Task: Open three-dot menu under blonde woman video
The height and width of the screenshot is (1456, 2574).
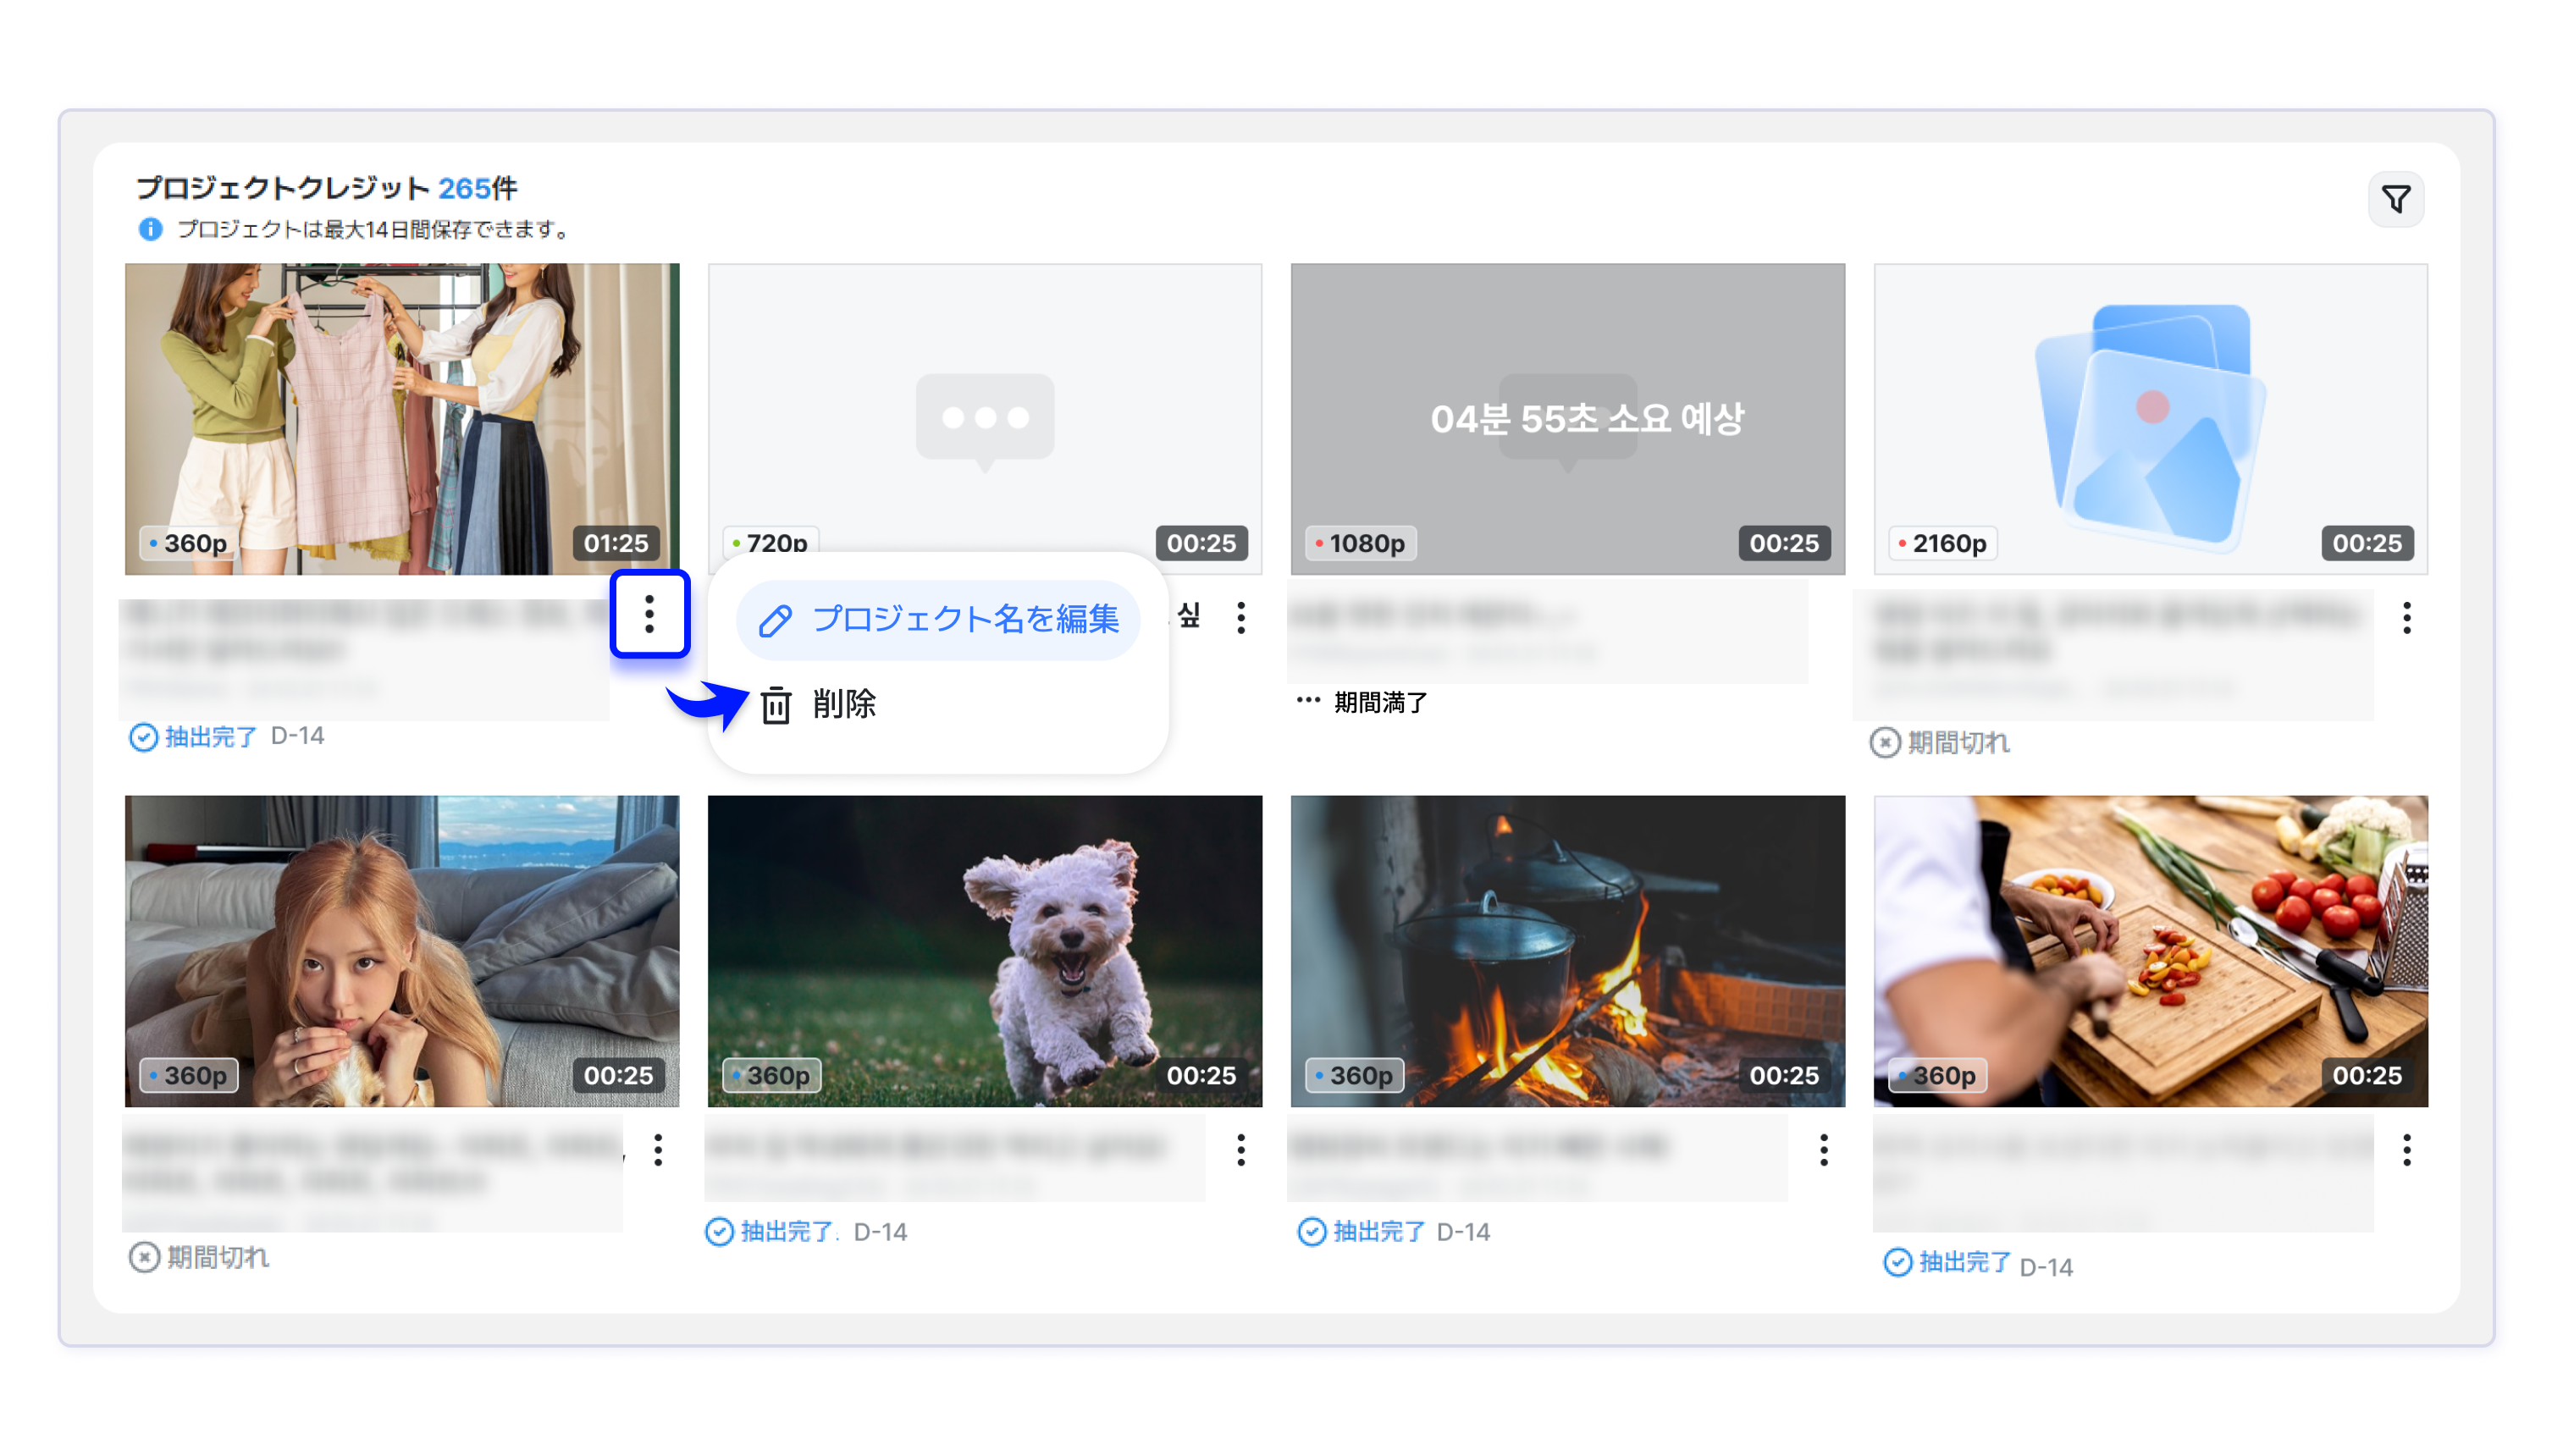Action: point(658,1149)
